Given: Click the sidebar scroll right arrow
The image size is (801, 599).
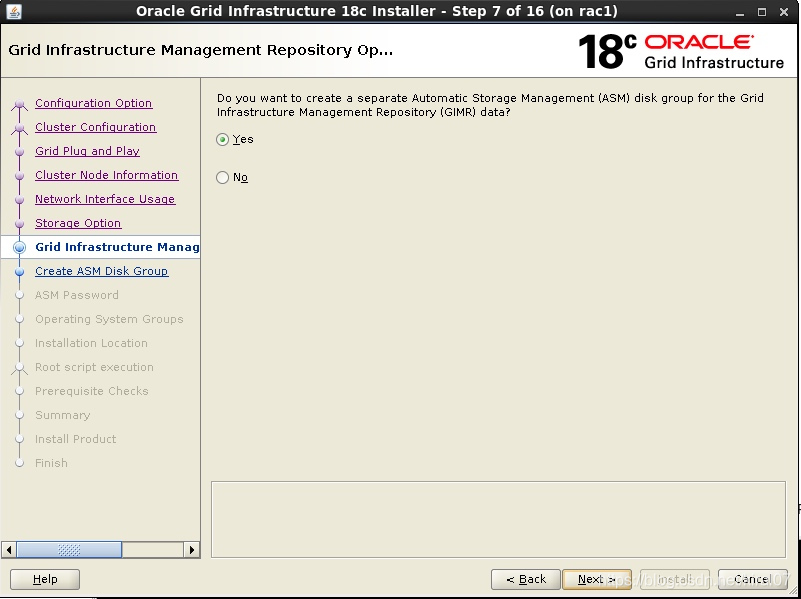Looking at the screenshot, I should pos(192,550).
